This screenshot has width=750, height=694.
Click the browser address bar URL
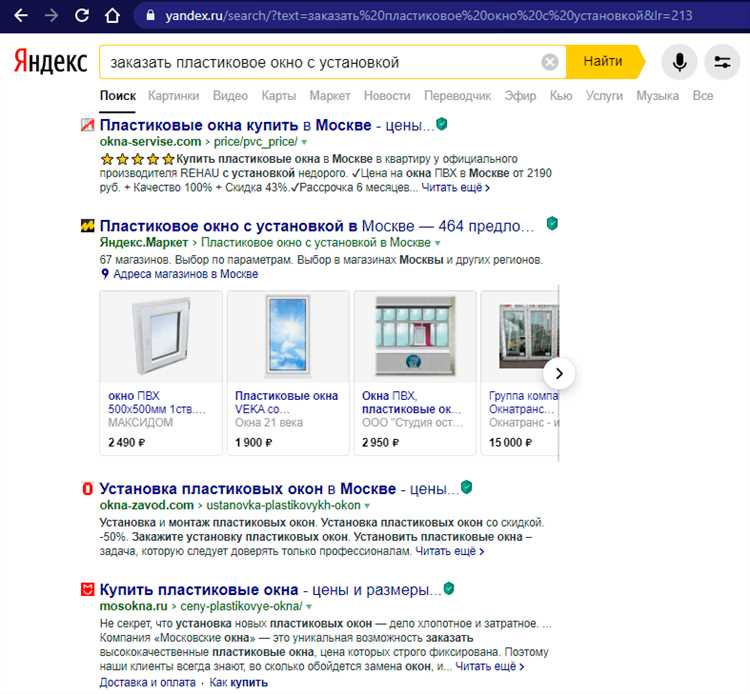coord(428,16)
